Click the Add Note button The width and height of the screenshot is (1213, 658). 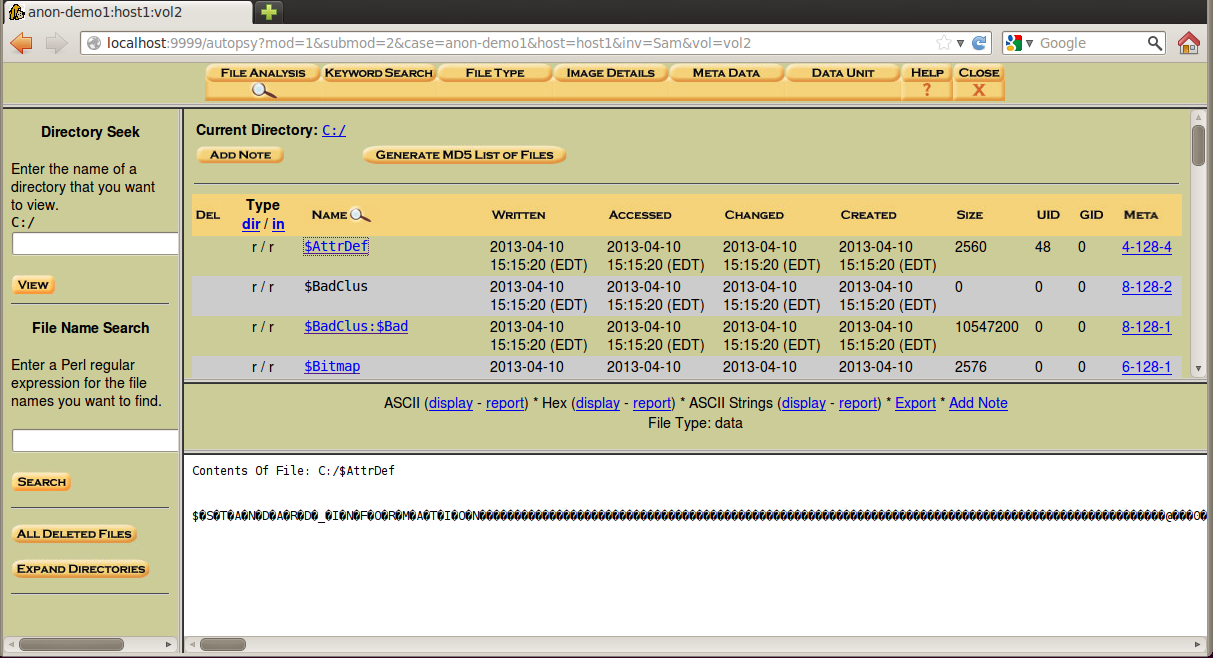coord(240,155)
